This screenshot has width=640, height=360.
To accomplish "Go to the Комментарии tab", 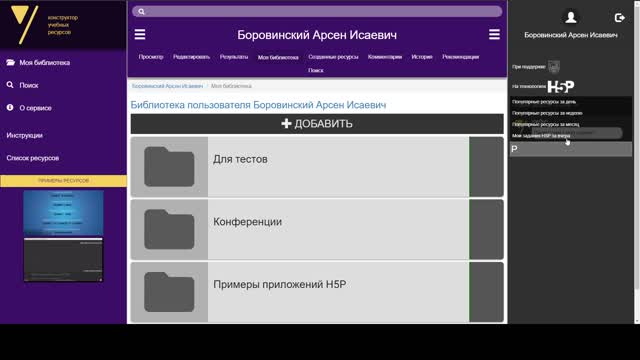I will point(384,57).
